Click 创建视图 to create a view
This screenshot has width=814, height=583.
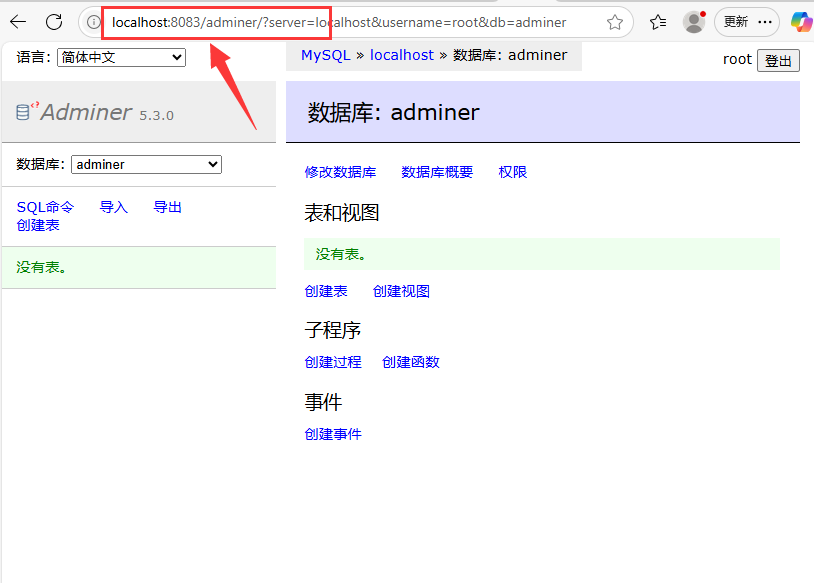click(404, 291)
